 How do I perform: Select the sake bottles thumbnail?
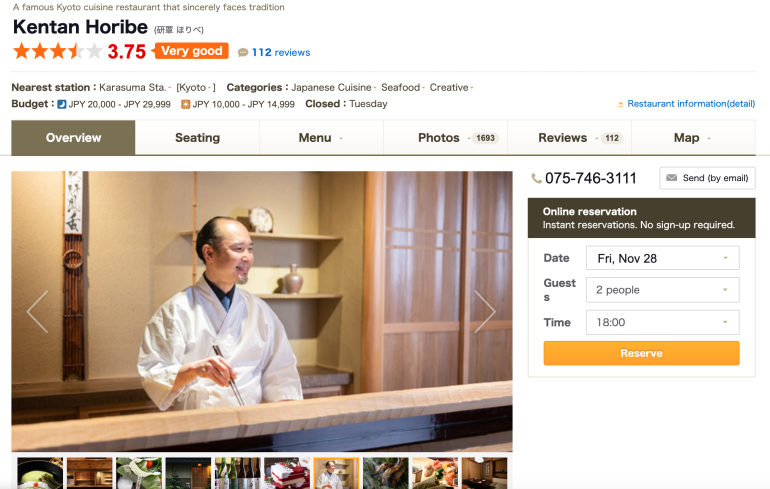tap(238, 473)
